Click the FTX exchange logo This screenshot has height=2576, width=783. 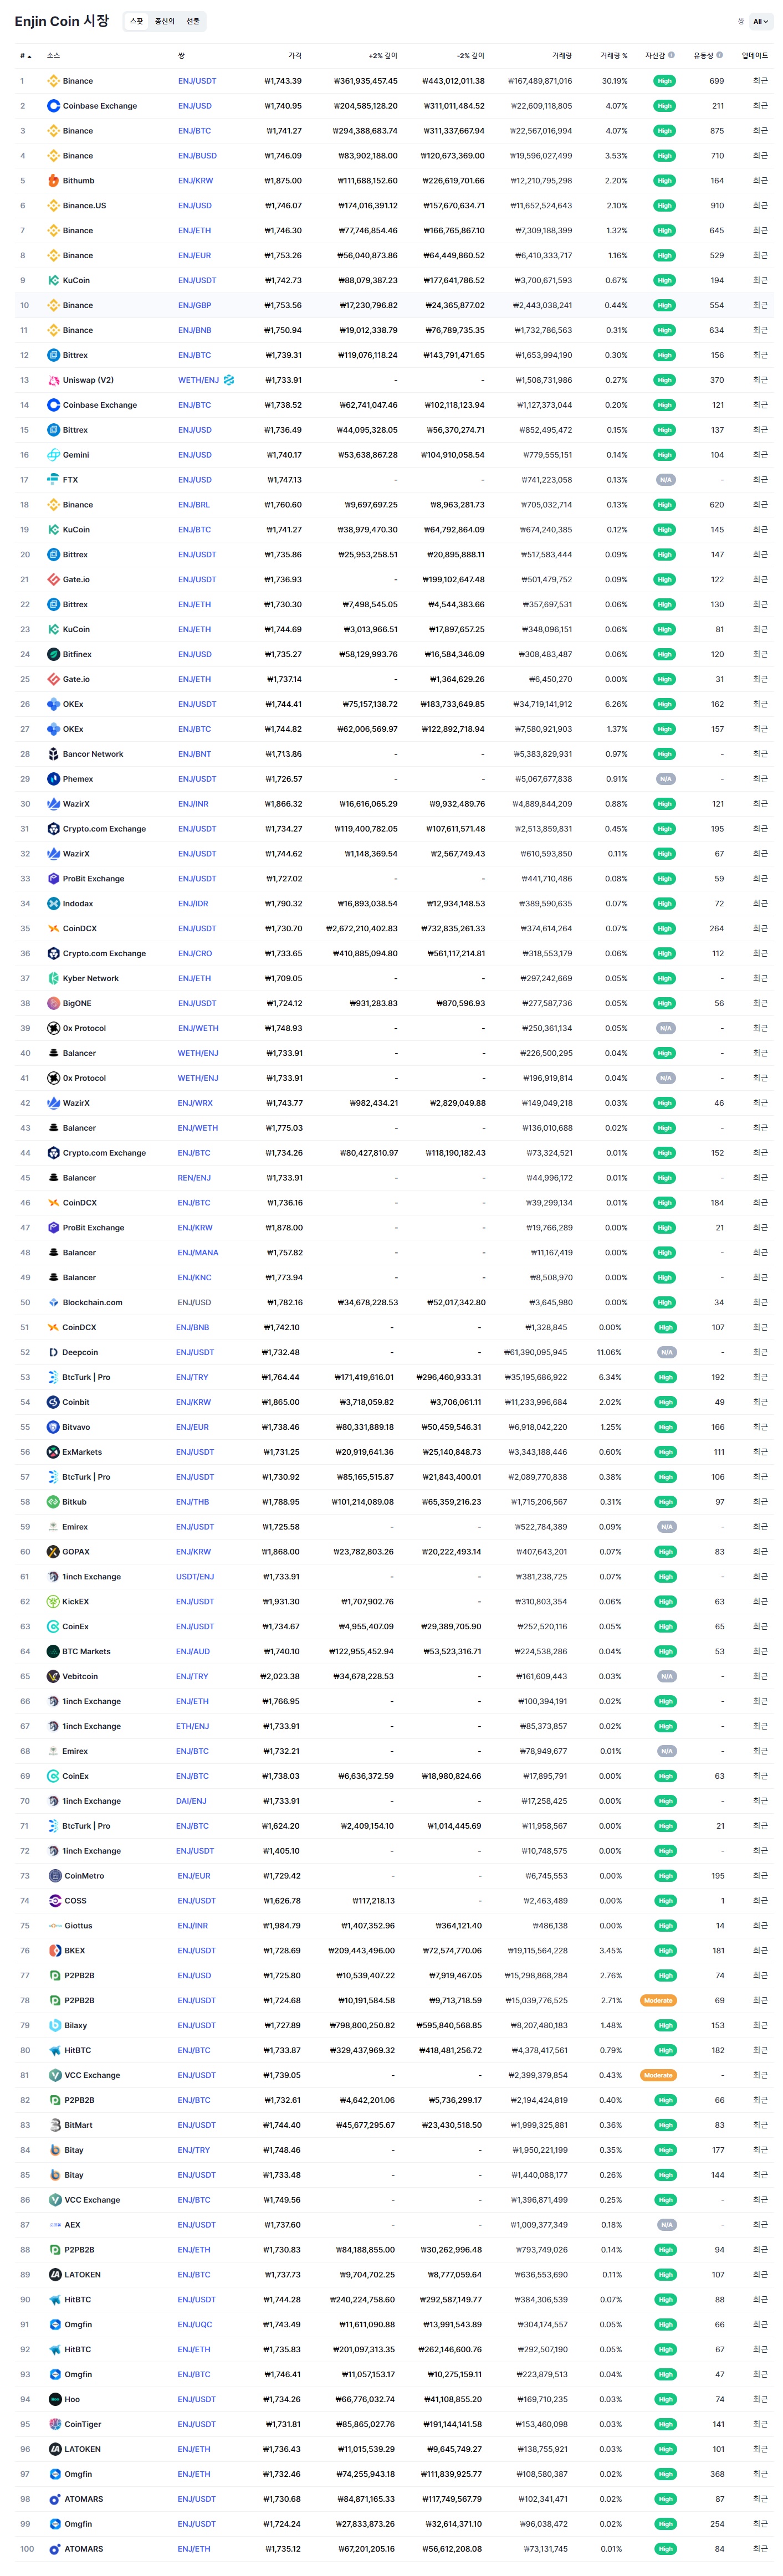53,480
